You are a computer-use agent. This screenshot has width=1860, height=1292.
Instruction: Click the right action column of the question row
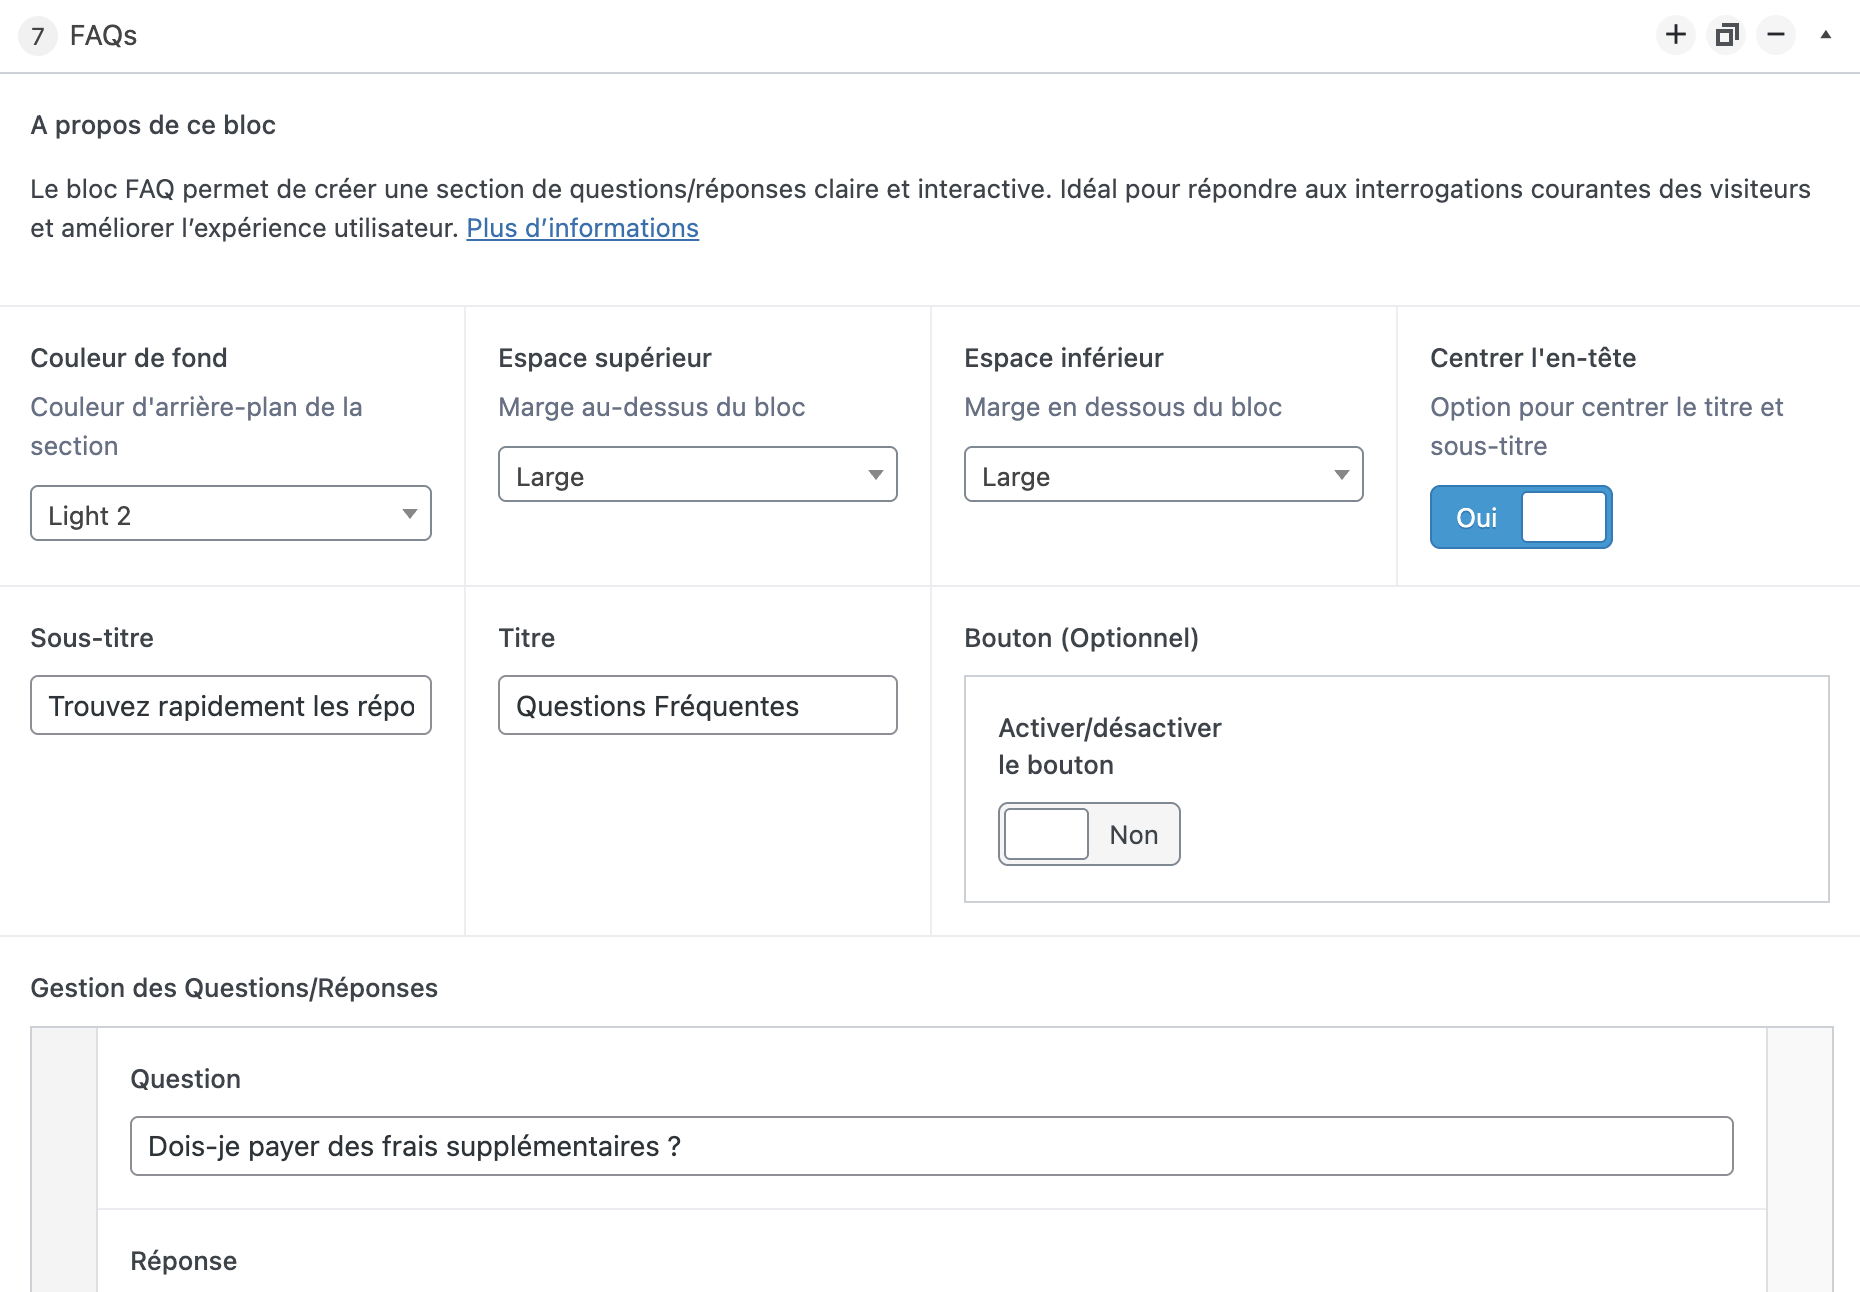tap(1798, 1160)
